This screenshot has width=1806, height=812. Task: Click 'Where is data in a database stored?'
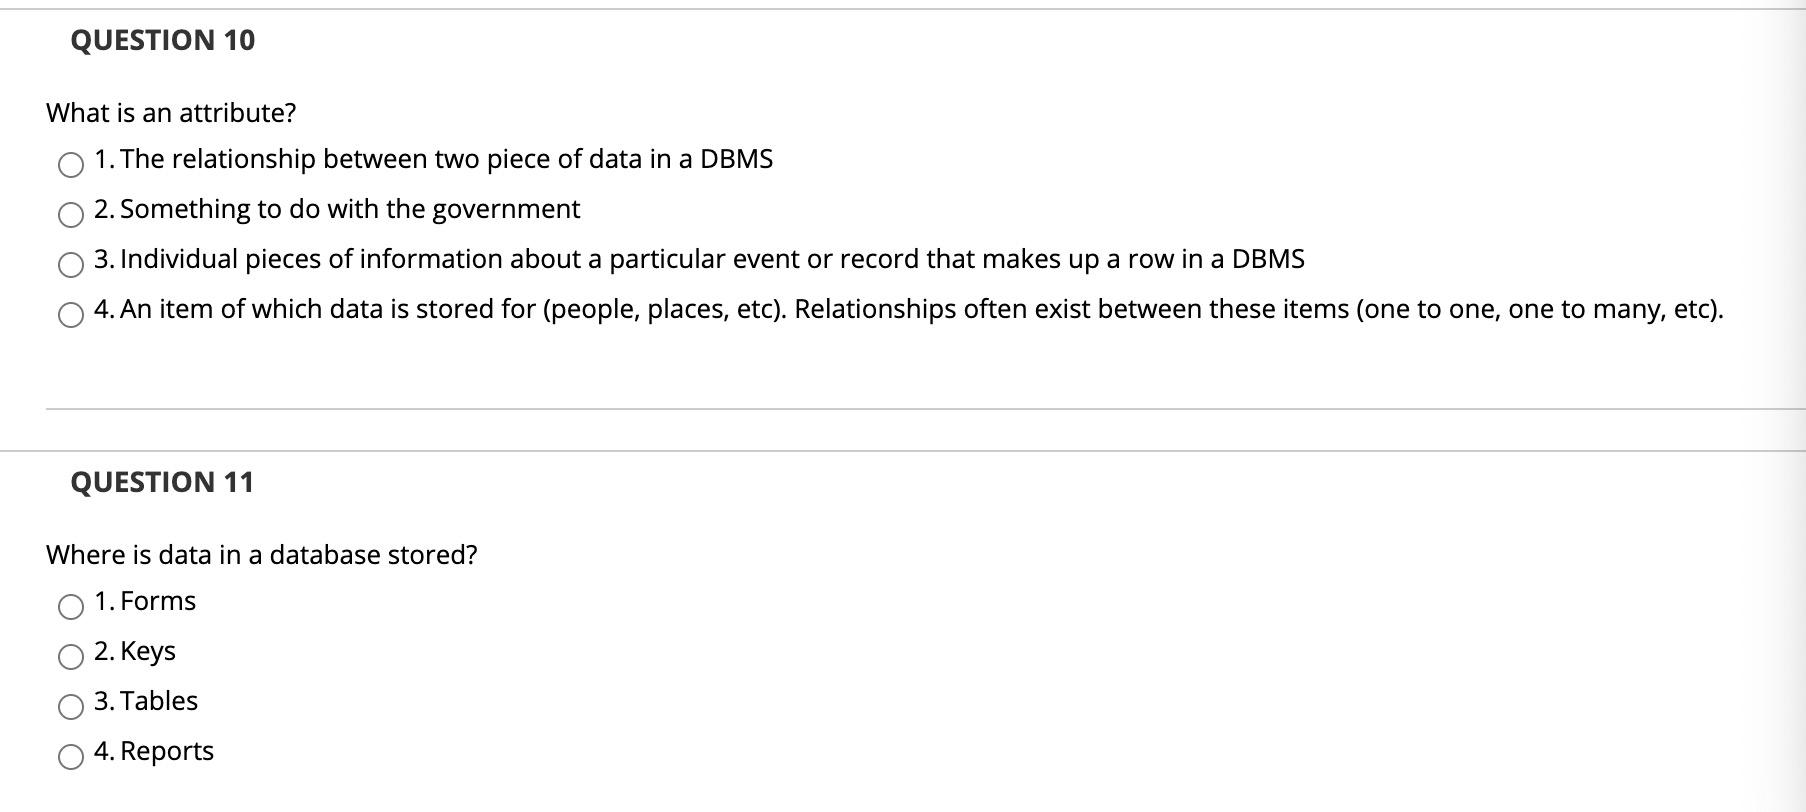263,554
